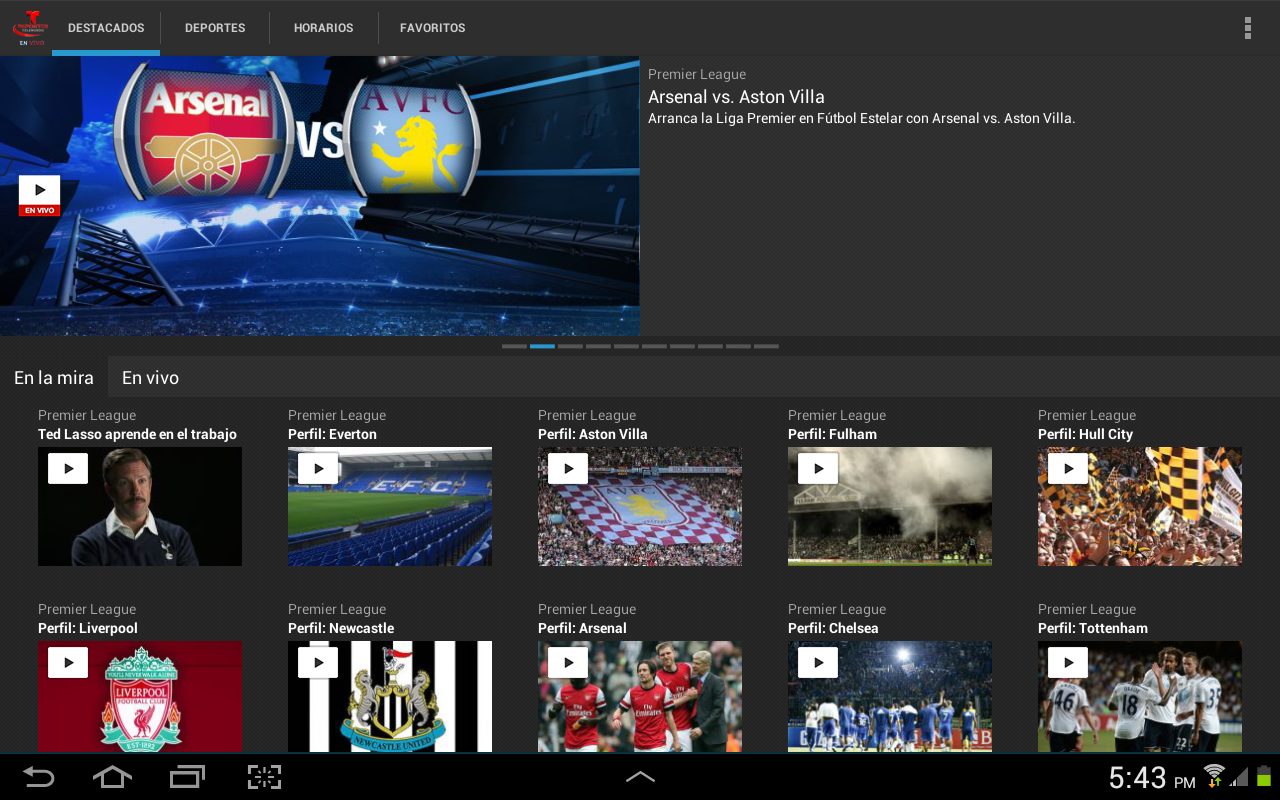The height and width of the screenshot is (800, 1280).
Task: Play the Perfil: Everton video
Action: tap(318, 468)
